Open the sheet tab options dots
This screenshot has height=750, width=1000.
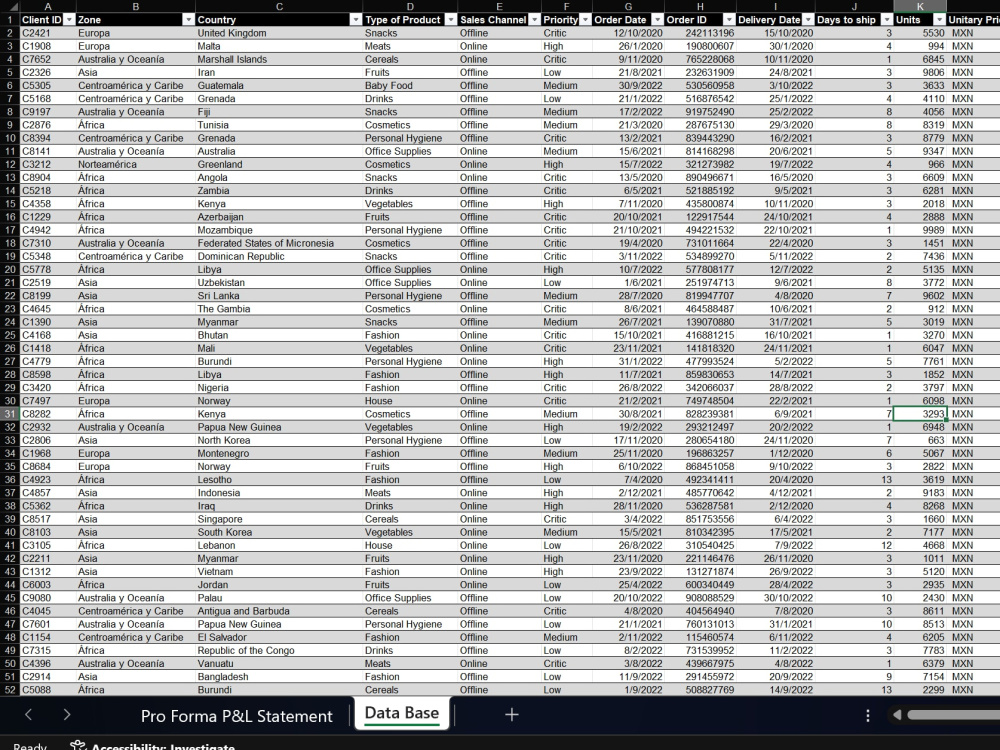[867, 716]
